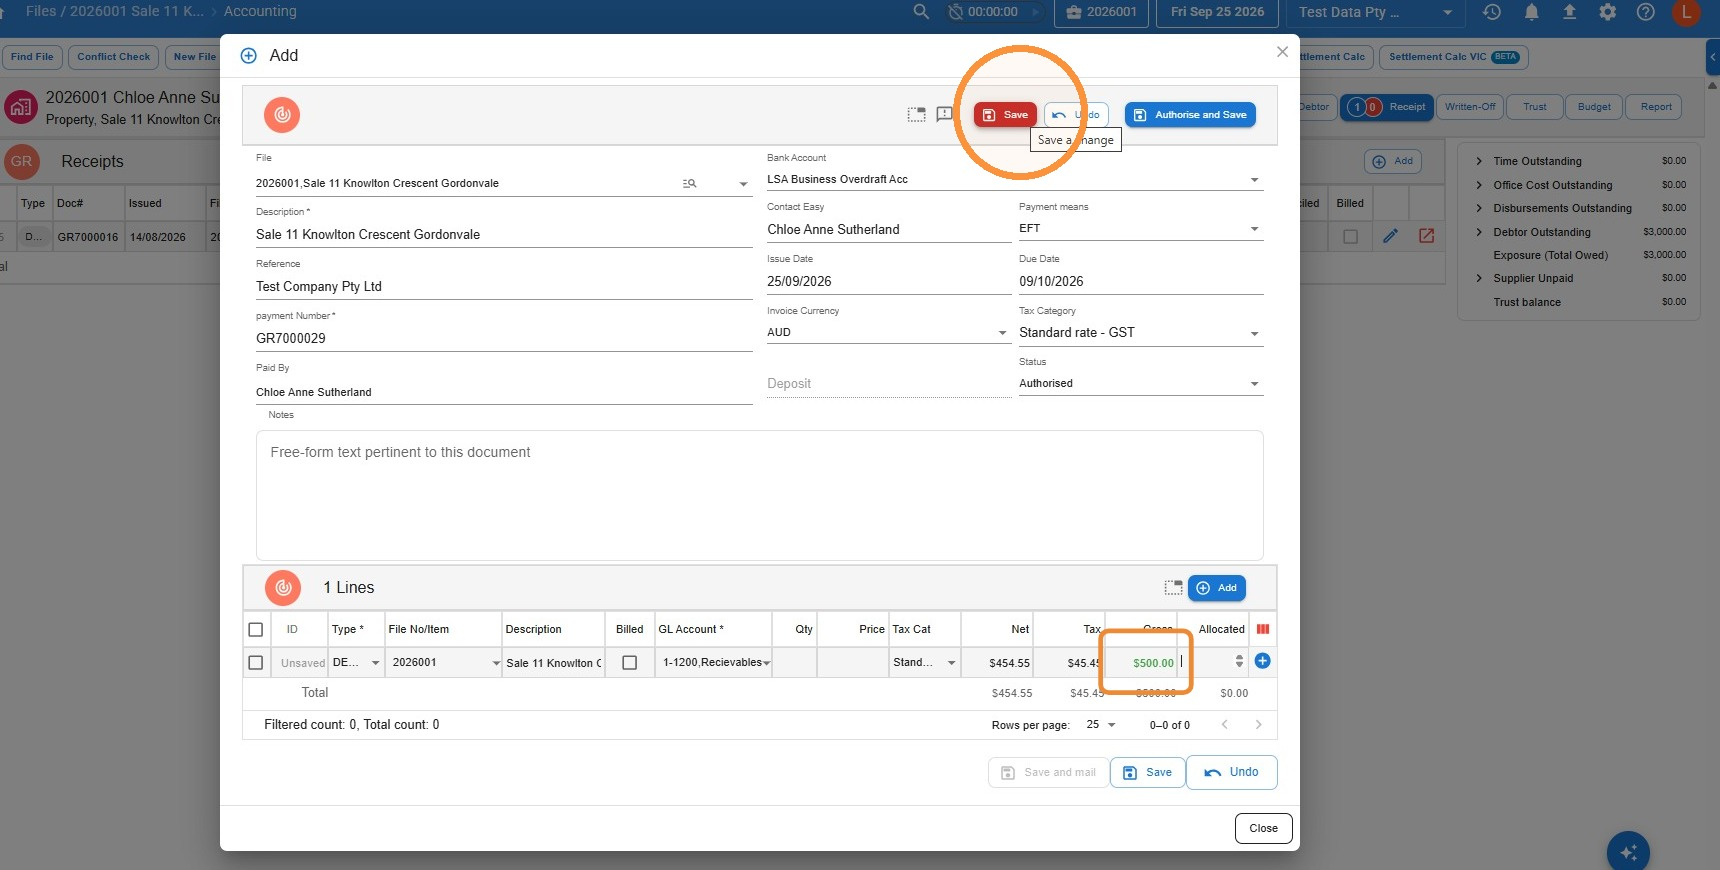The image size is (1720, 870).
Task: Open the red column chooser icon in lines table
Action: coord(1263,629)
